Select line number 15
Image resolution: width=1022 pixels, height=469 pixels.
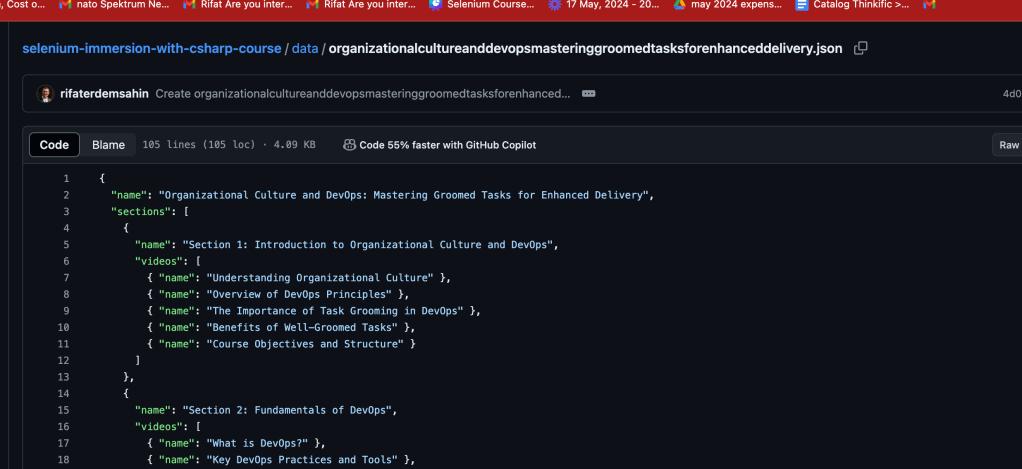63,410
